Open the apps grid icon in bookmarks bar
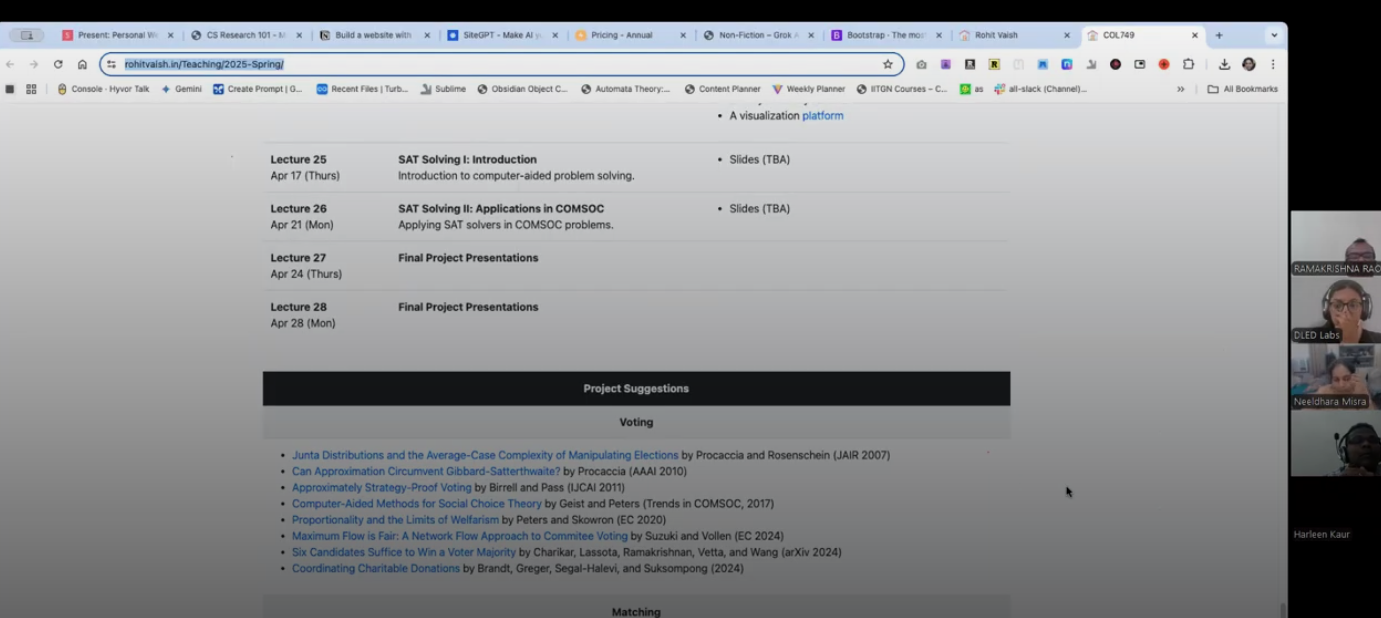The image size is (1381, 618). coord(31,89)
